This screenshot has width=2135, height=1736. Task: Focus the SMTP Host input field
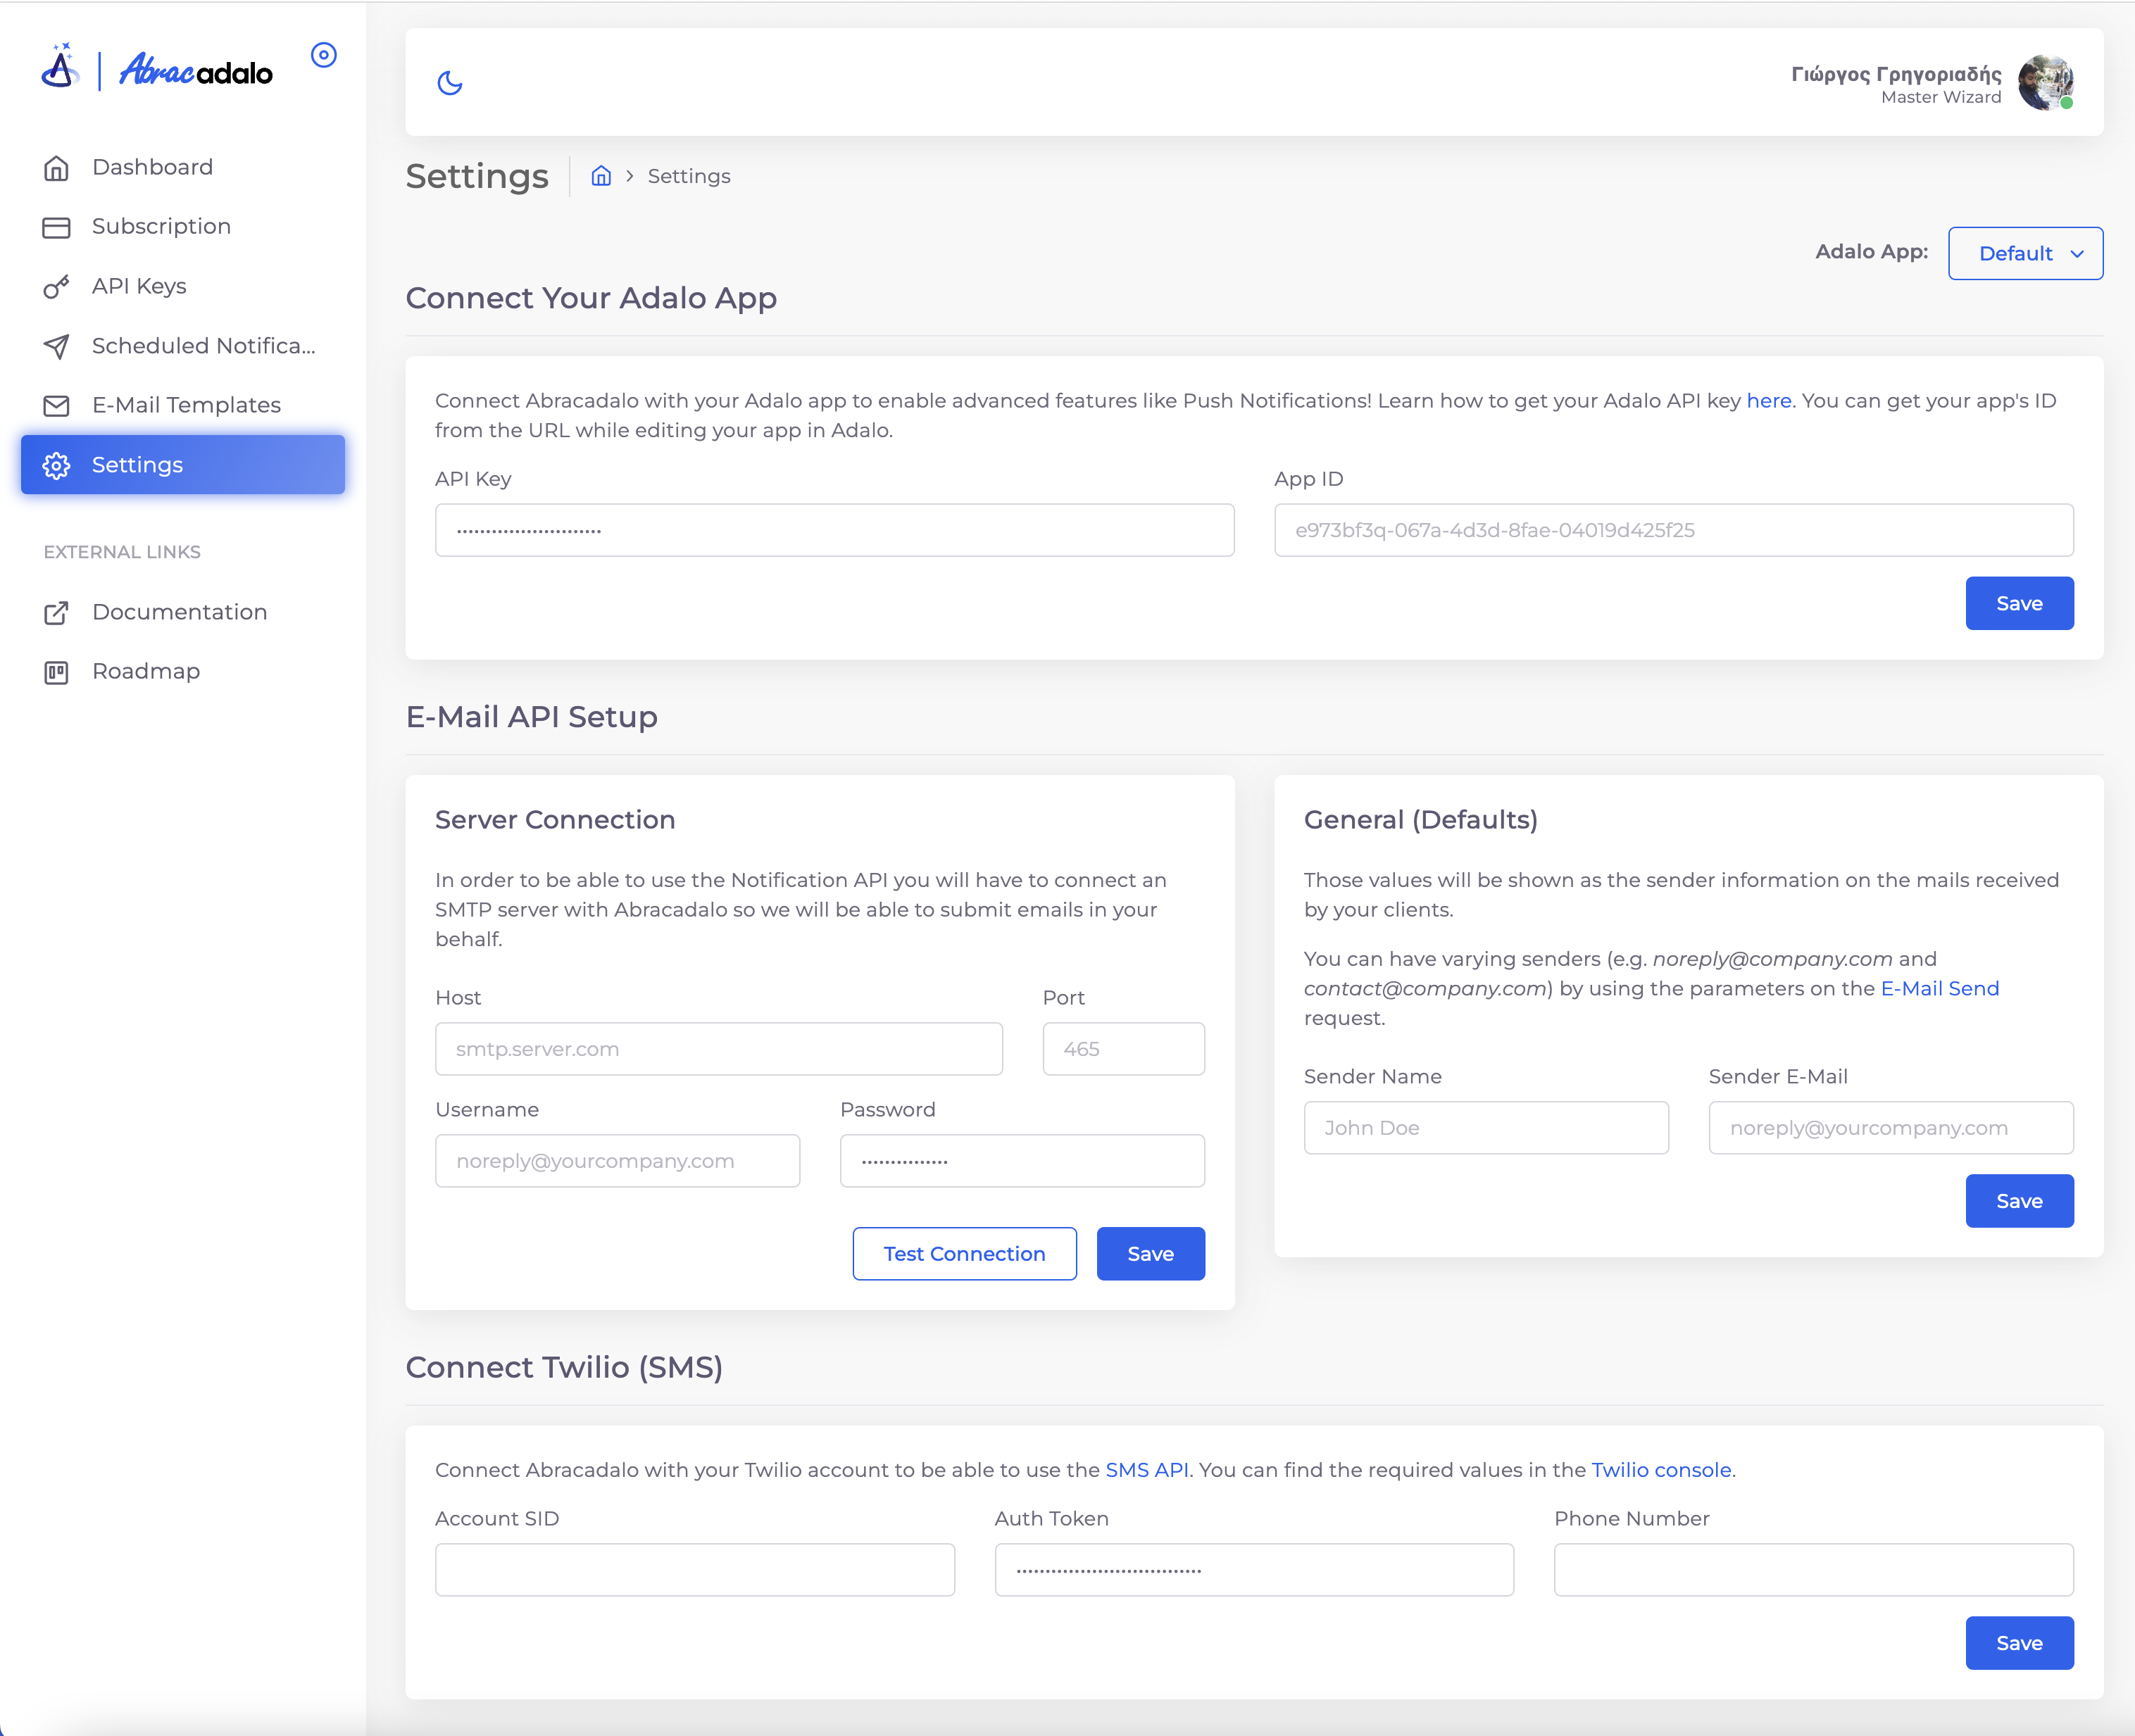click(x=718, y=1049)
